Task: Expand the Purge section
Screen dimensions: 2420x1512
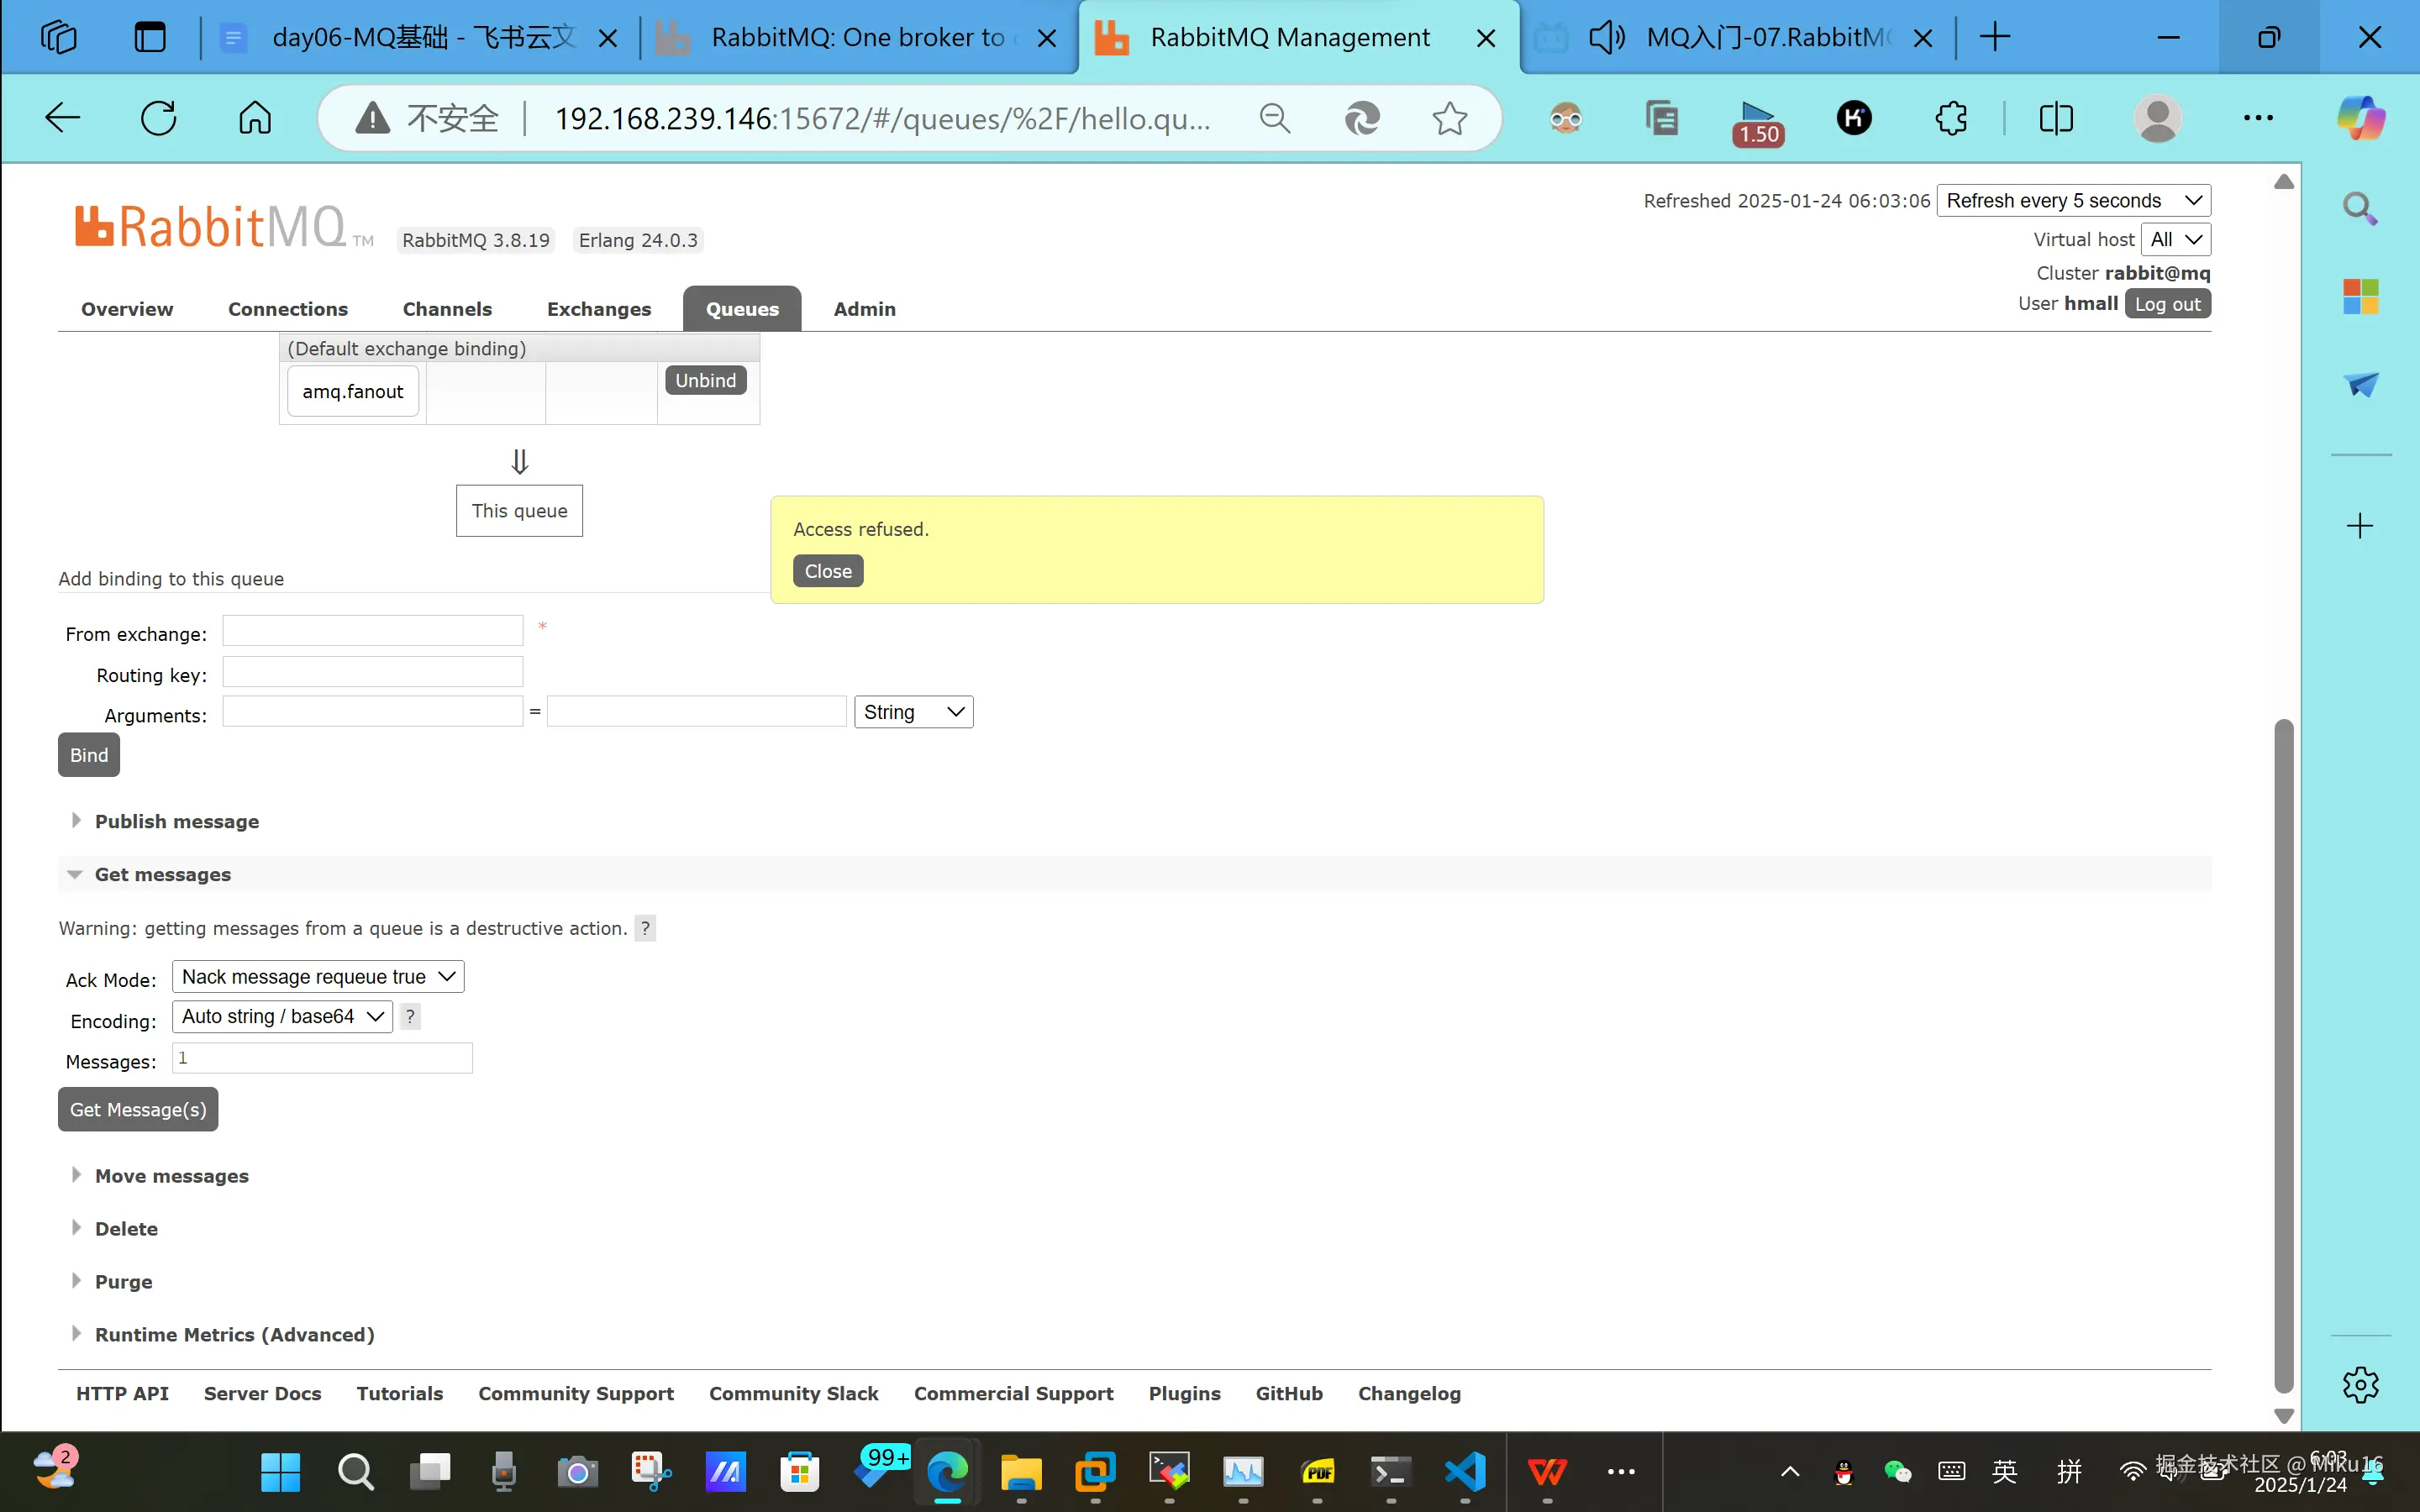Action: (x=123, y=1282)
